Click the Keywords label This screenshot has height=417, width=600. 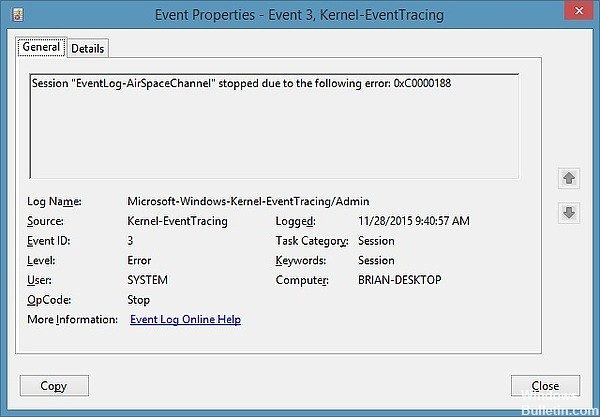tap(301, 261)
